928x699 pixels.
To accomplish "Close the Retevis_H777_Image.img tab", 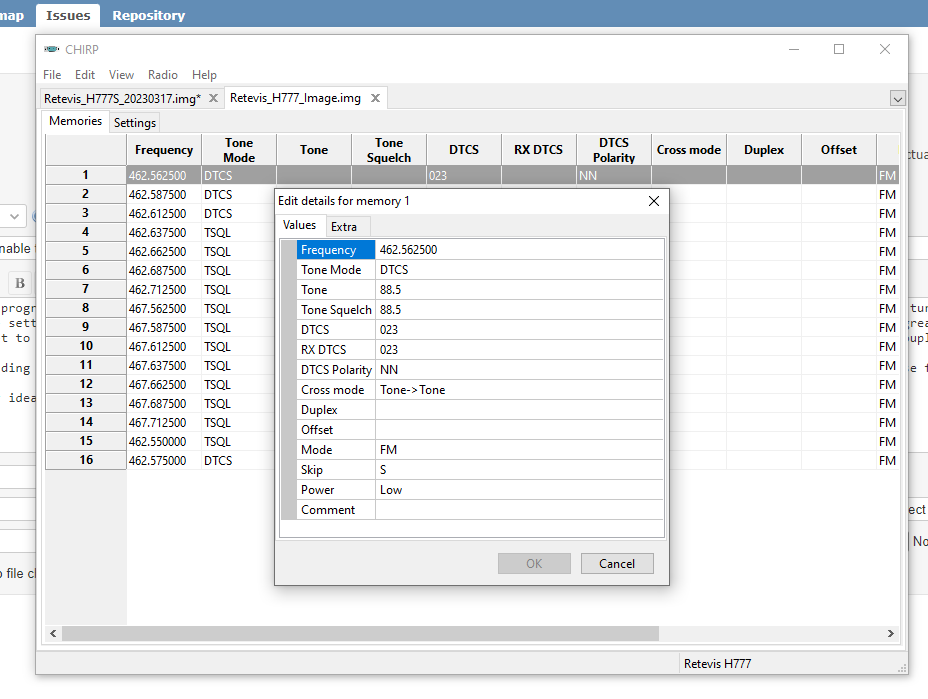I will click(375, 98).
